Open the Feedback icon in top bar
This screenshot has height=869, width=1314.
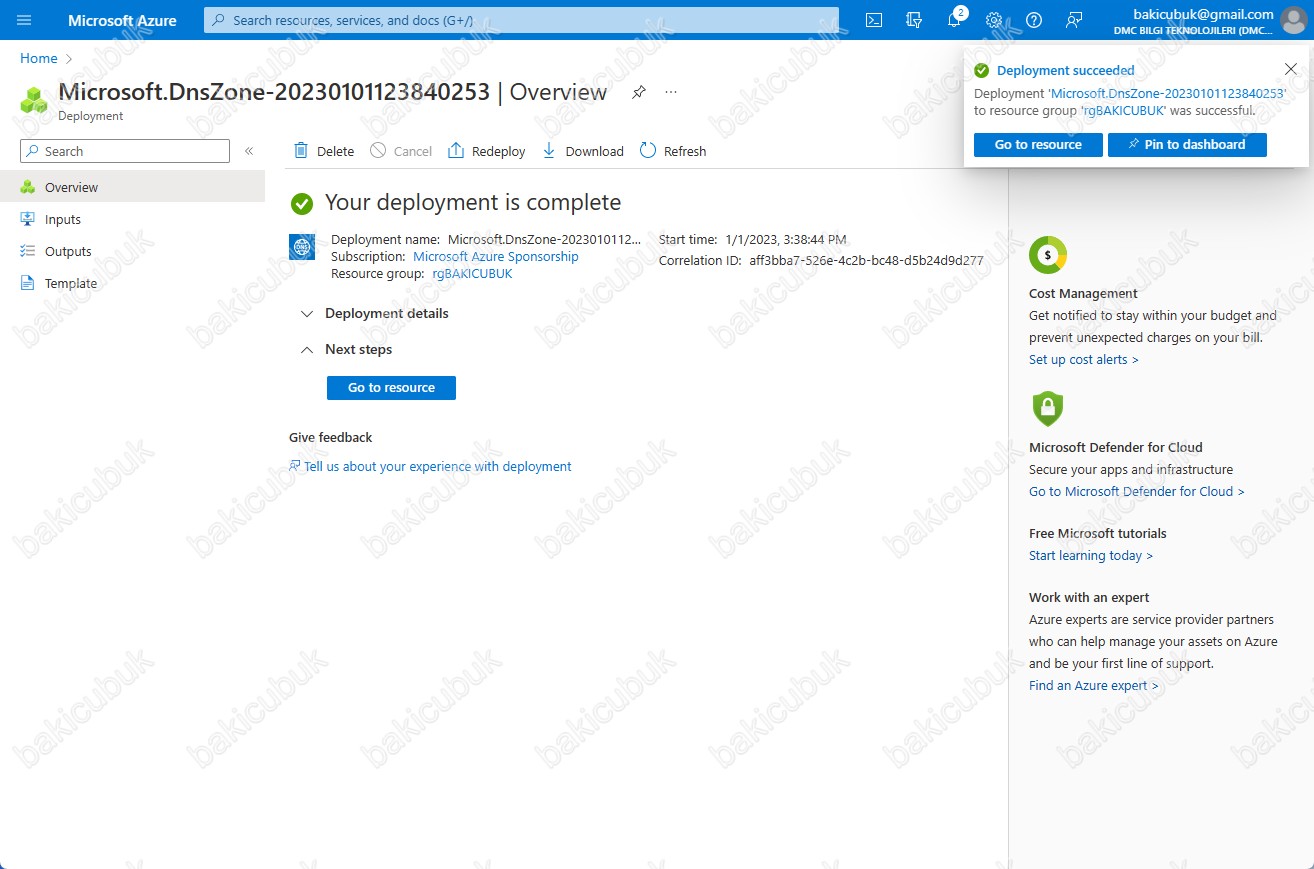click(x=1074, y=20)
